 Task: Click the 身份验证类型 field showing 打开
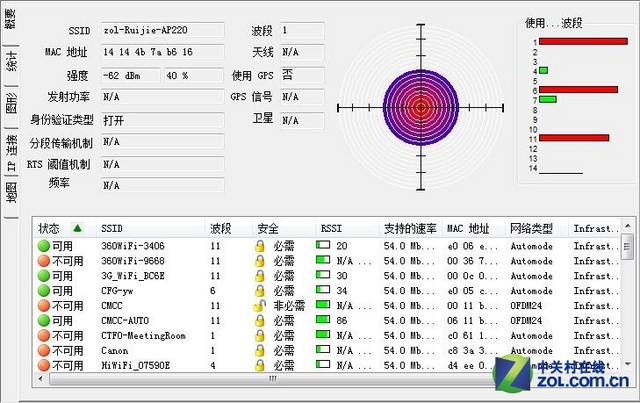162,120
